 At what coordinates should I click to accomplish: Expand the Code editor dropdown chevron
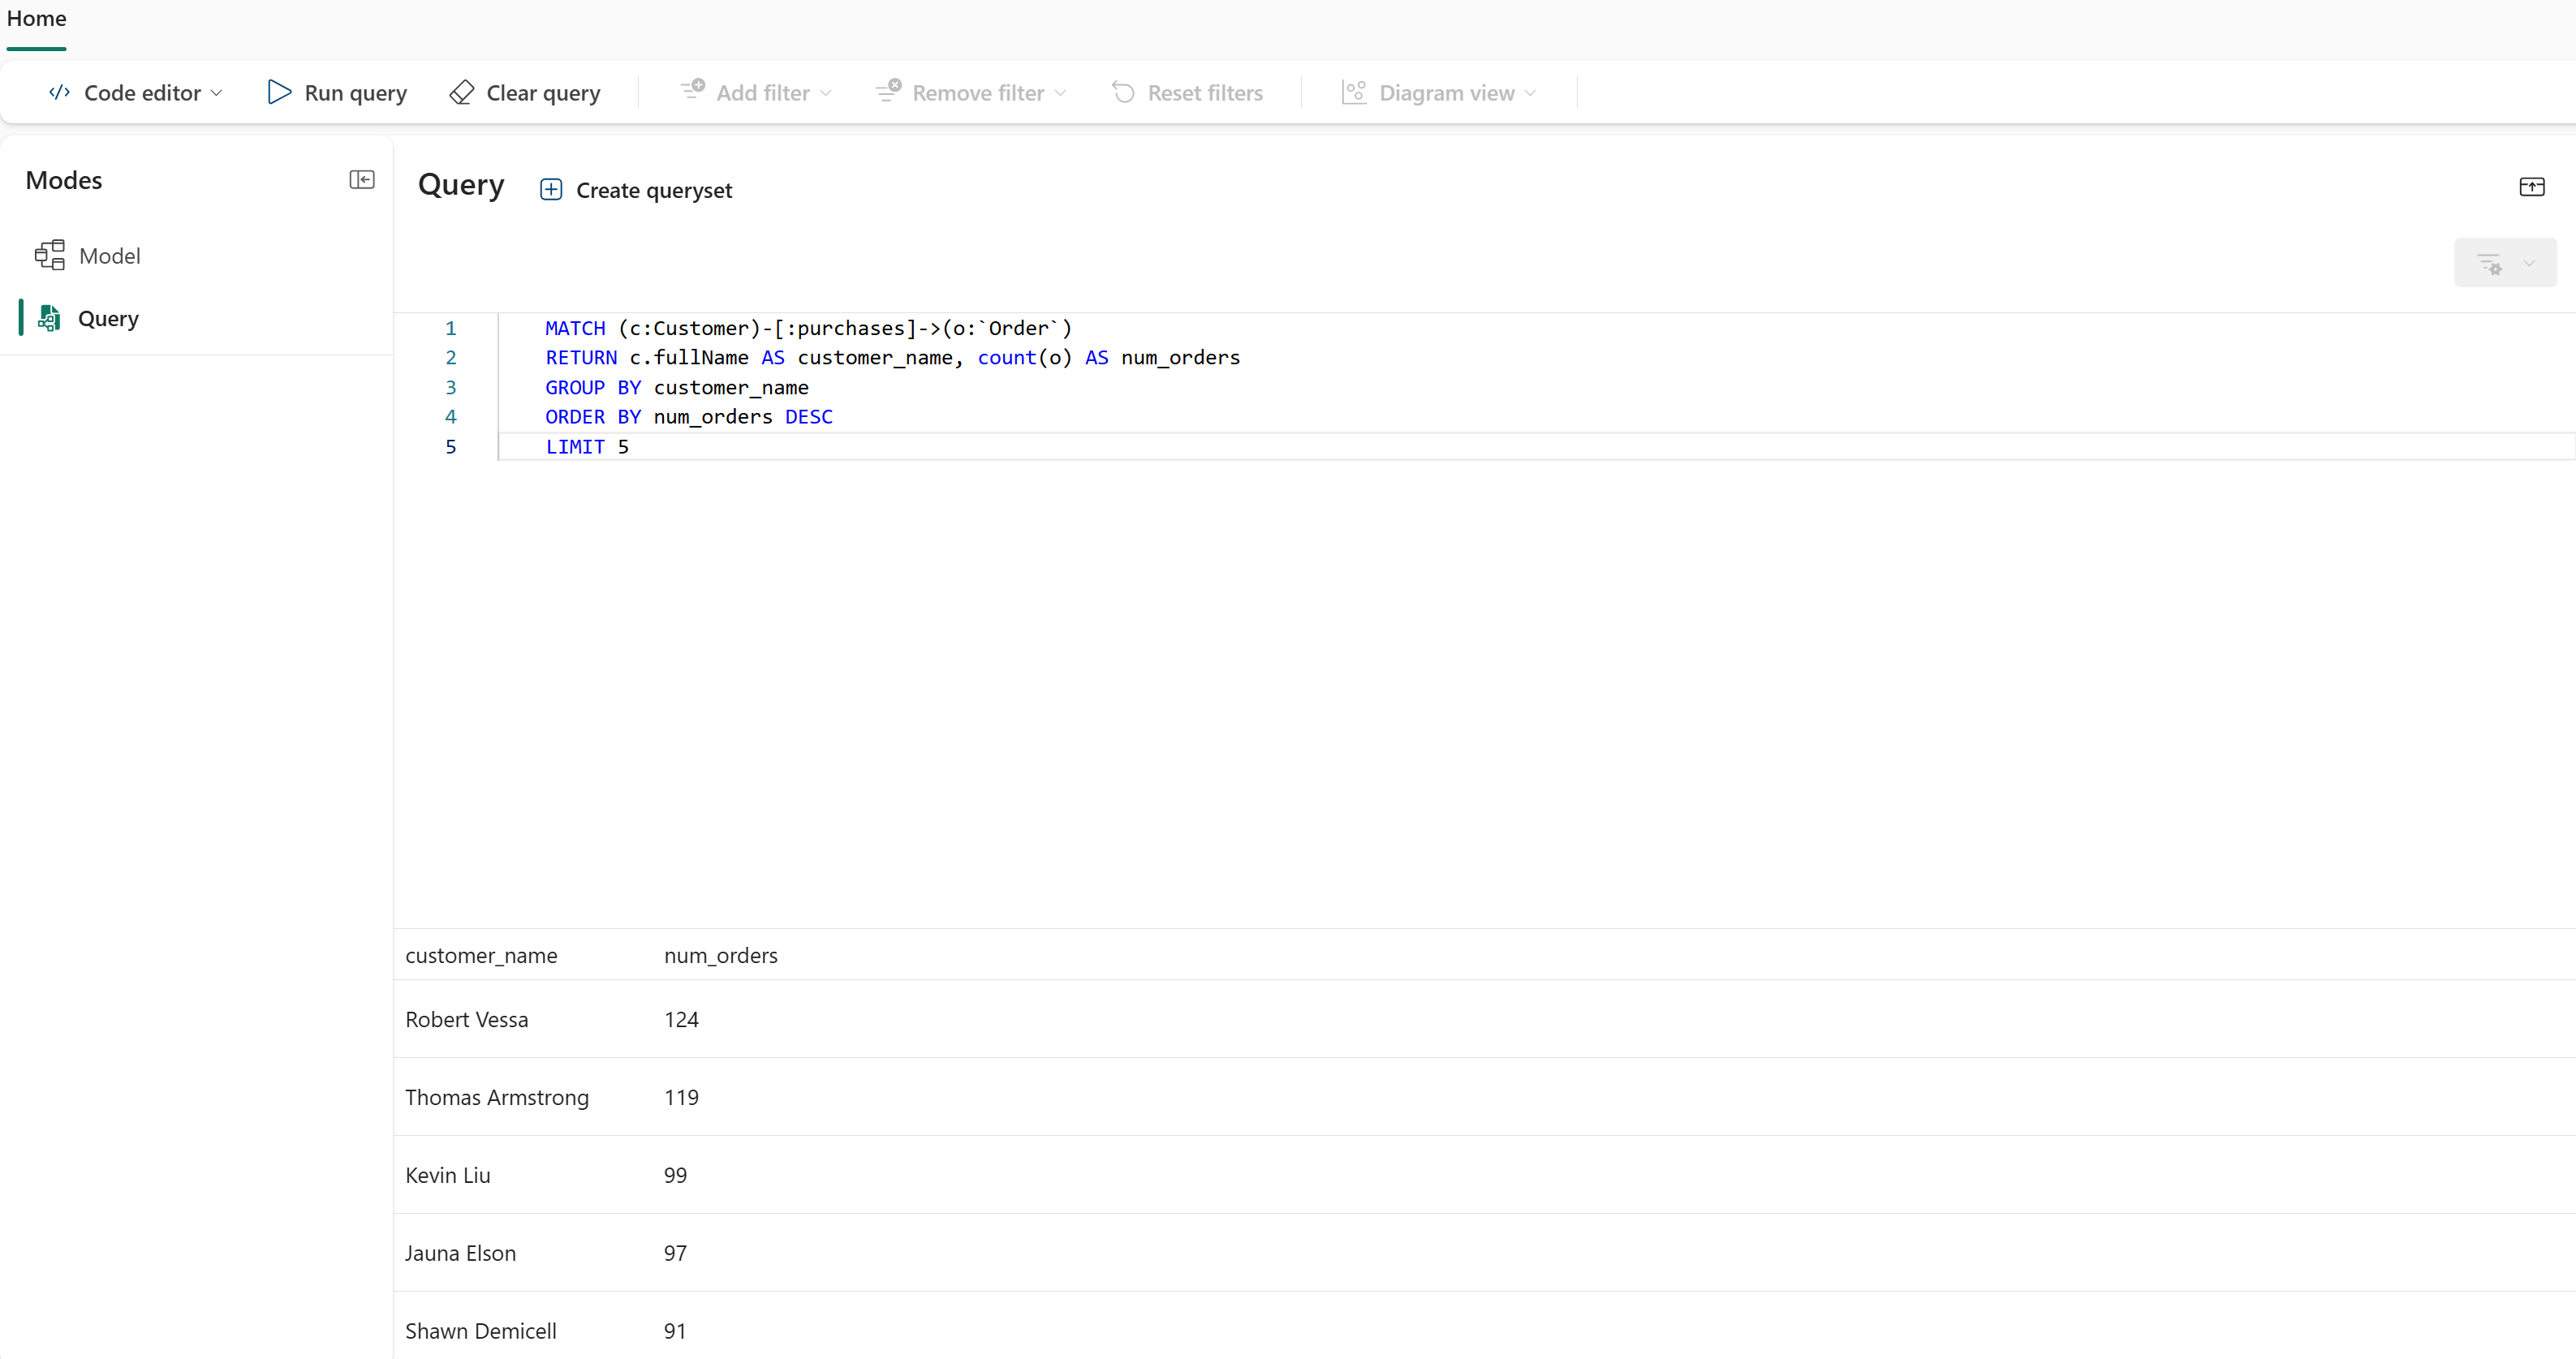(x=217, y=93)
